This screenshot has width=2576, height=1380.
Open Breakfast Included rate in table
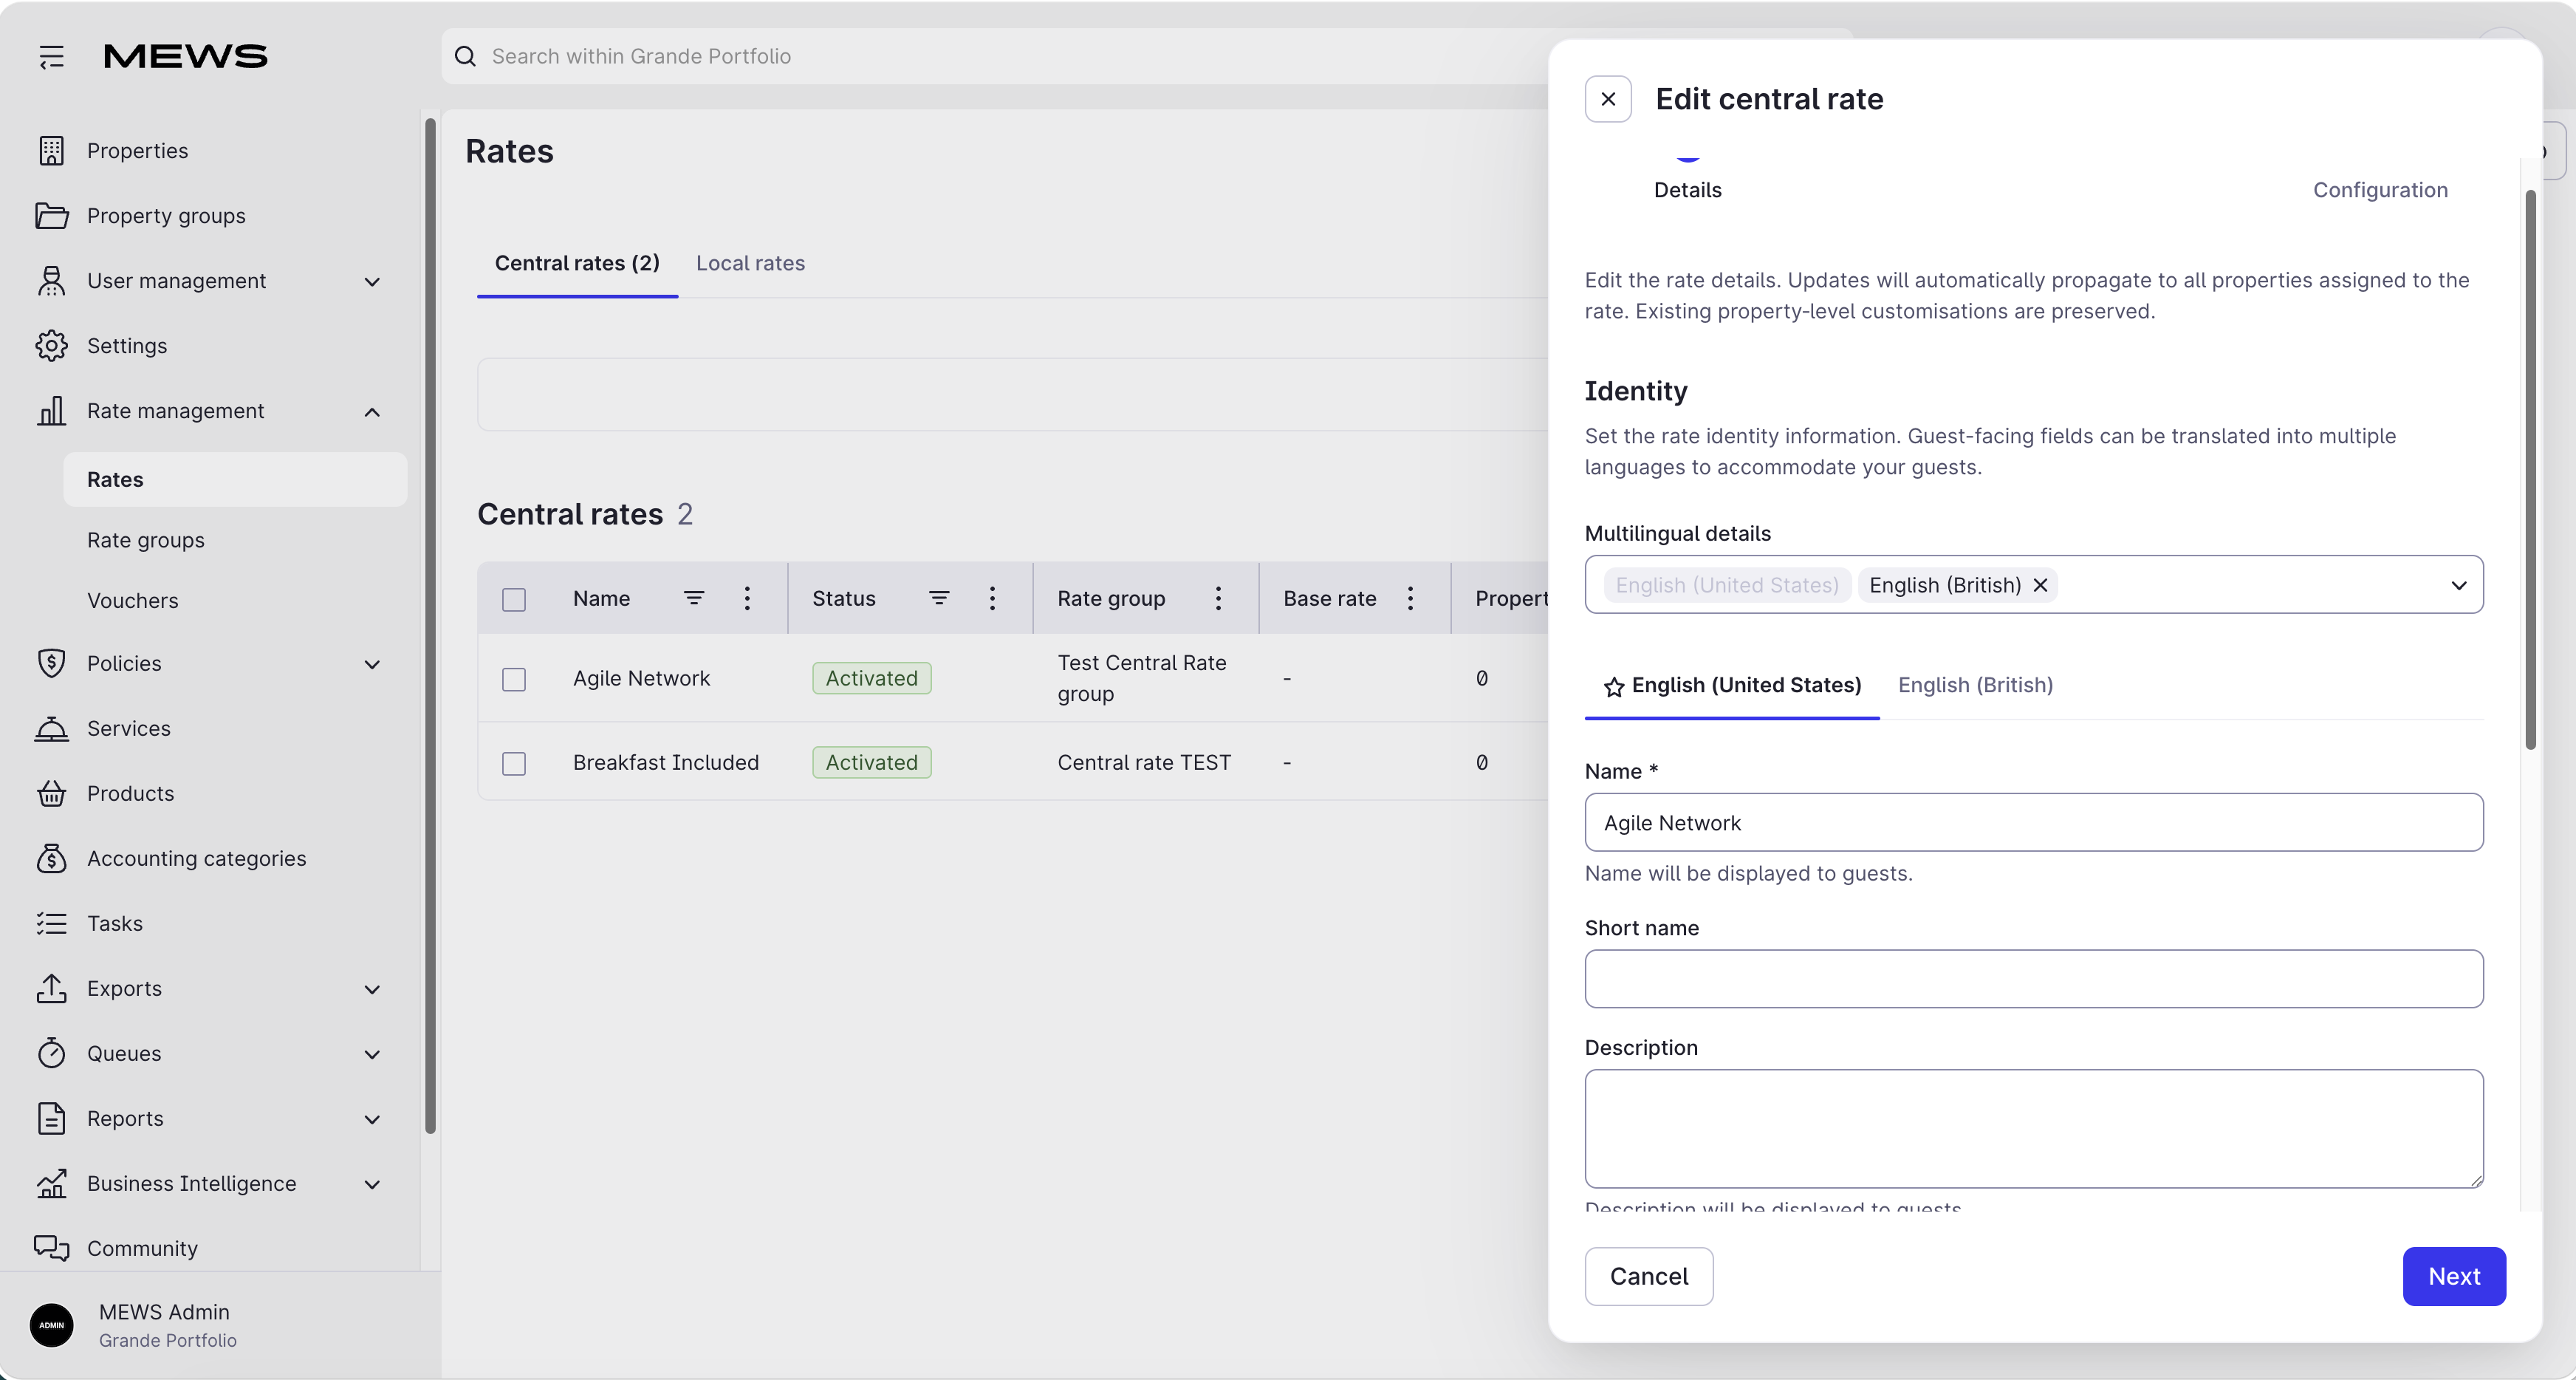(666, 762)
